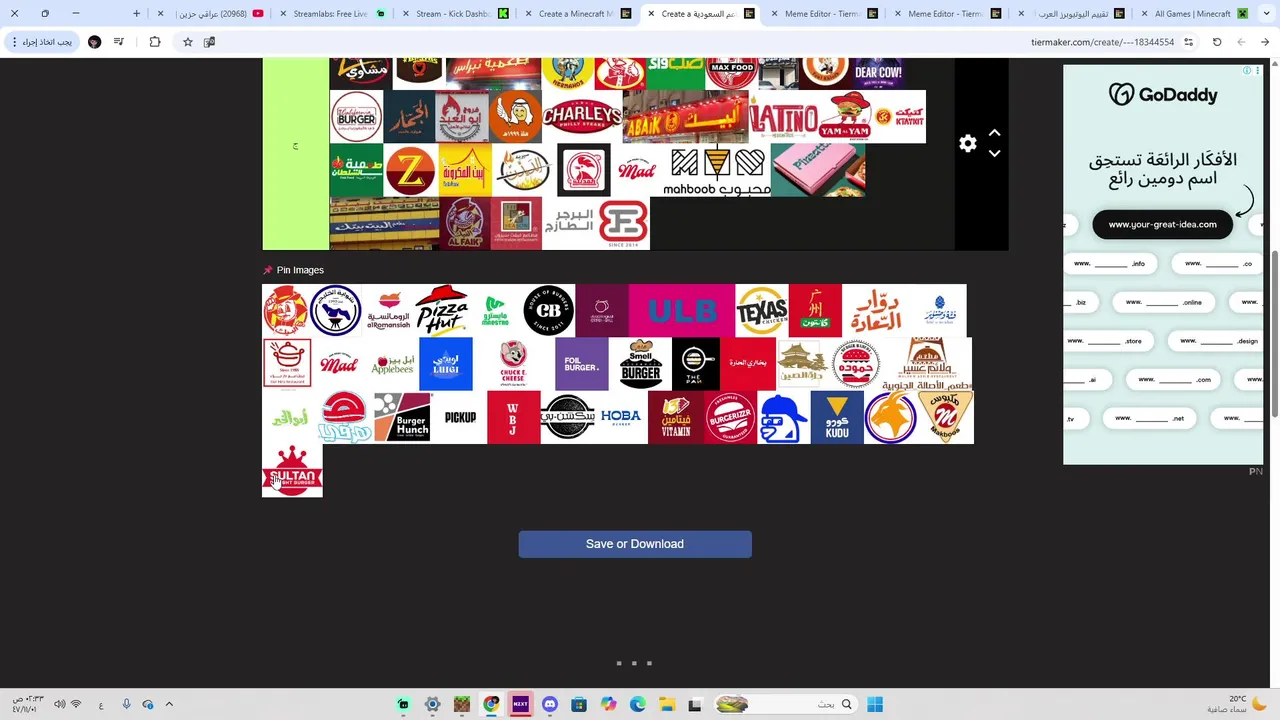Select the Charleys logo in the tier
Image resolution: width=1280 pixels, height=720 pixels.
click(582, 117)
